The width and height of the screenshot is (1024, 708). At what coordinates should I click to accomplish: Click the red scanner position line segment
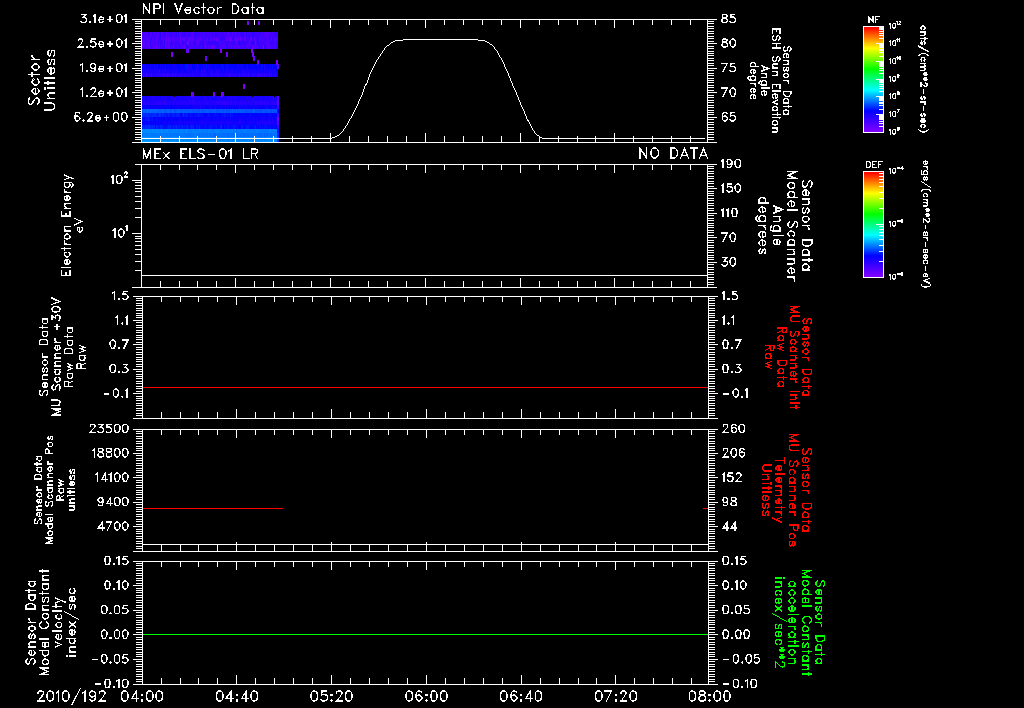tap(212, 508)
